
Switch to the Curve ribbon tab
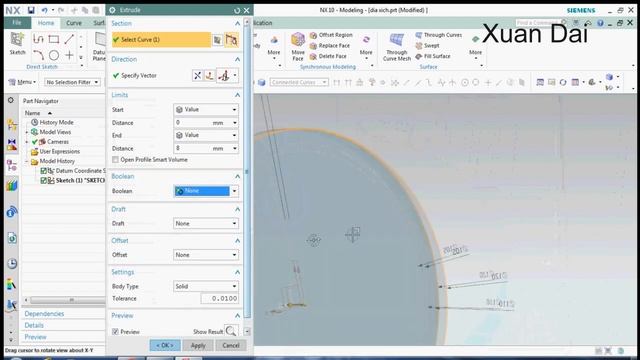74,23
